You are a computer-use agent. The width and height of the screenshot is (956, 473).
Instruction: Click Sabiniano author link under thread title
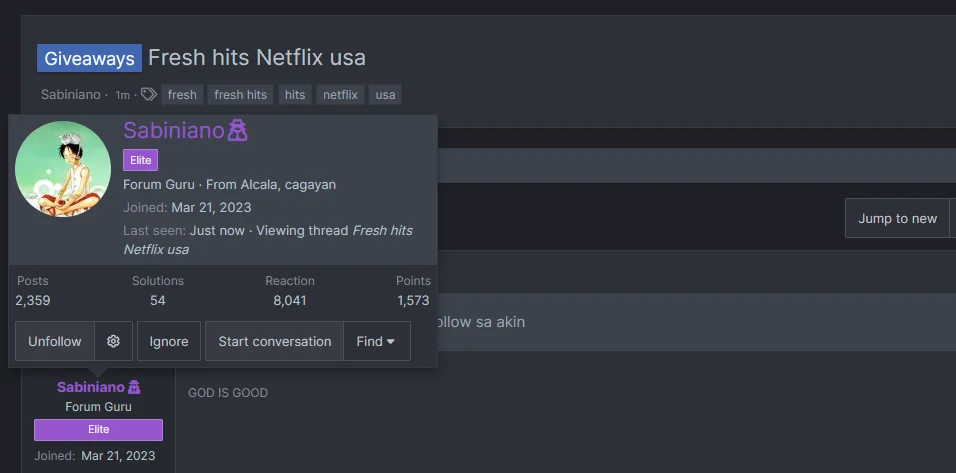pyautogui.click(x=71, y=95)
